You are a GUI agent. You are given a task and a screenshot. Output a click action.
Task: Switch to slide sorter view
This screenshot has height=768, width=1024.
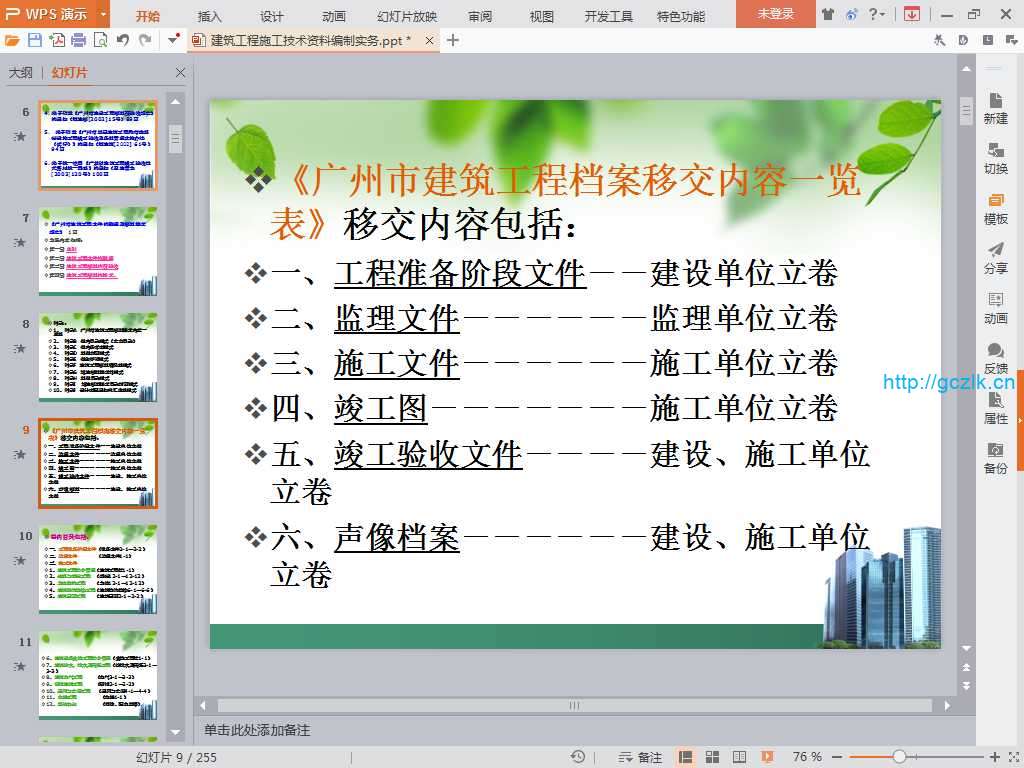click(712, 757)
